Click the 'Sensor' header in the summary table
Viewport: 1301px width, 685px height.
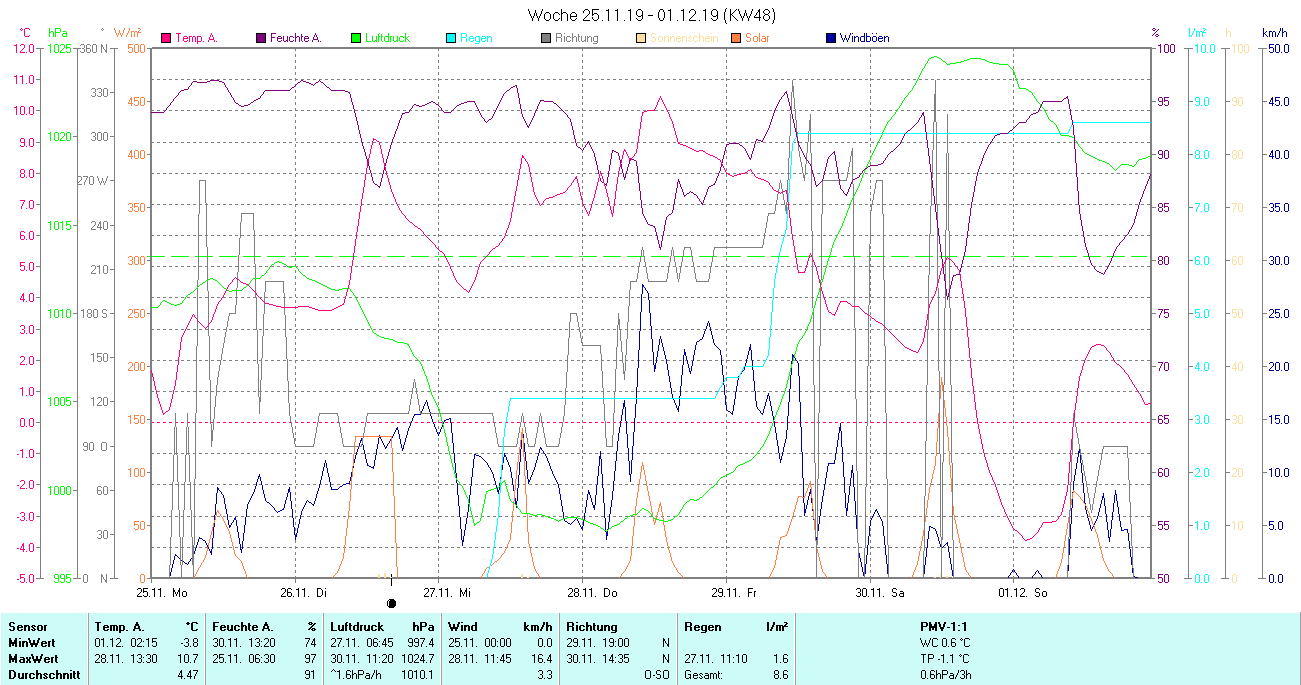pos(26,626)
